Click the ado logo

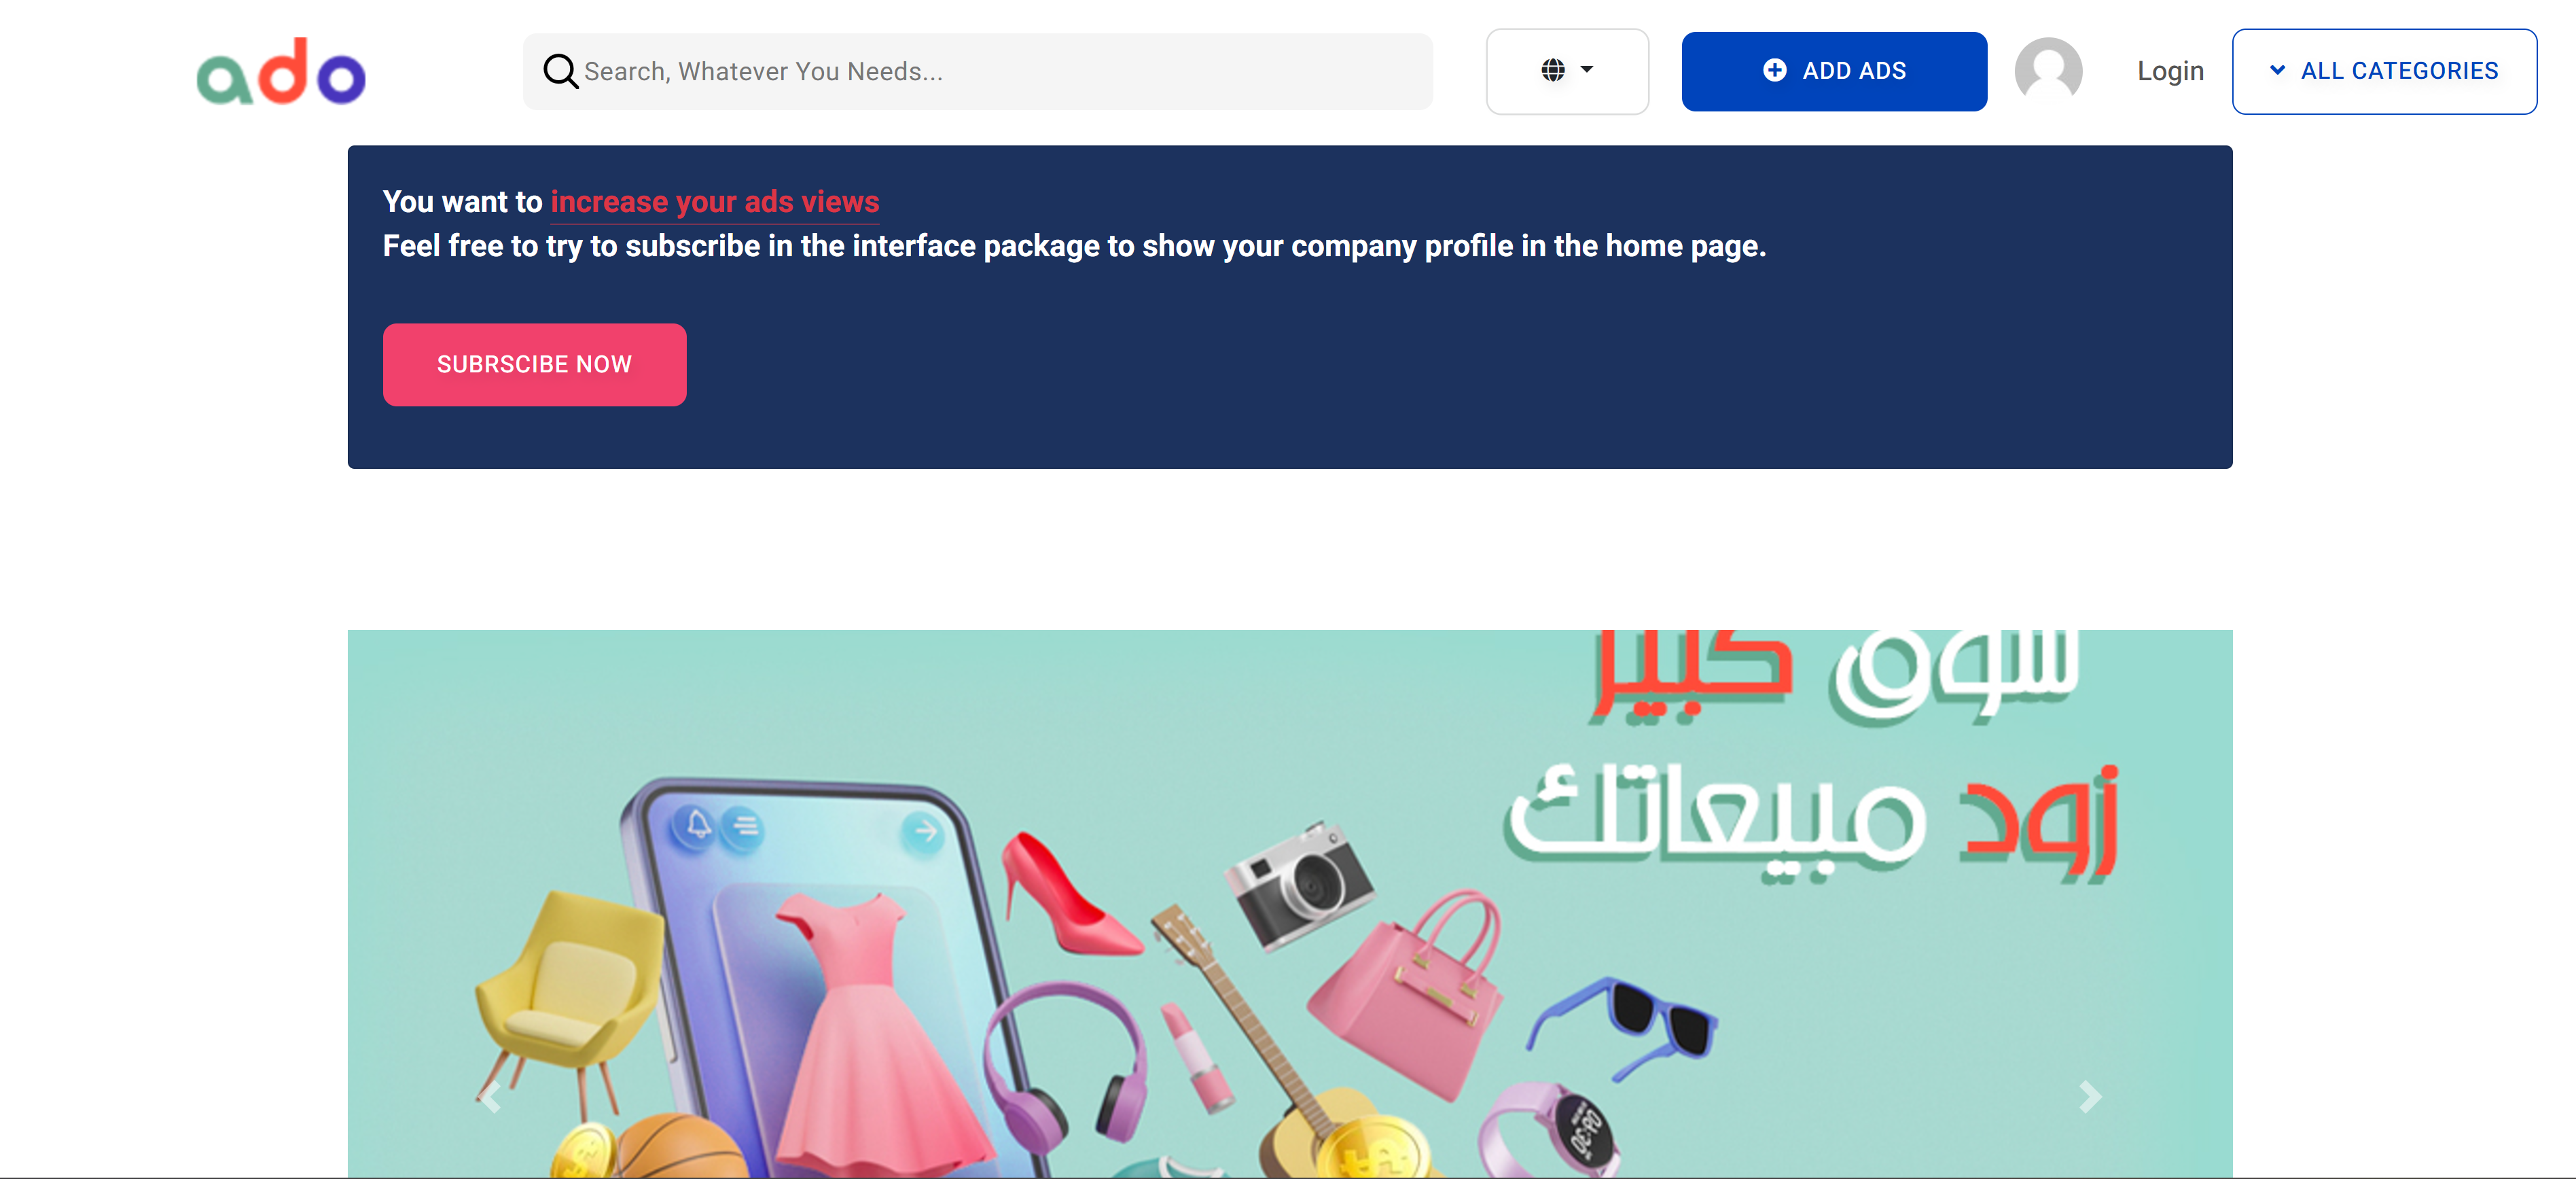[x=281, y=71]
